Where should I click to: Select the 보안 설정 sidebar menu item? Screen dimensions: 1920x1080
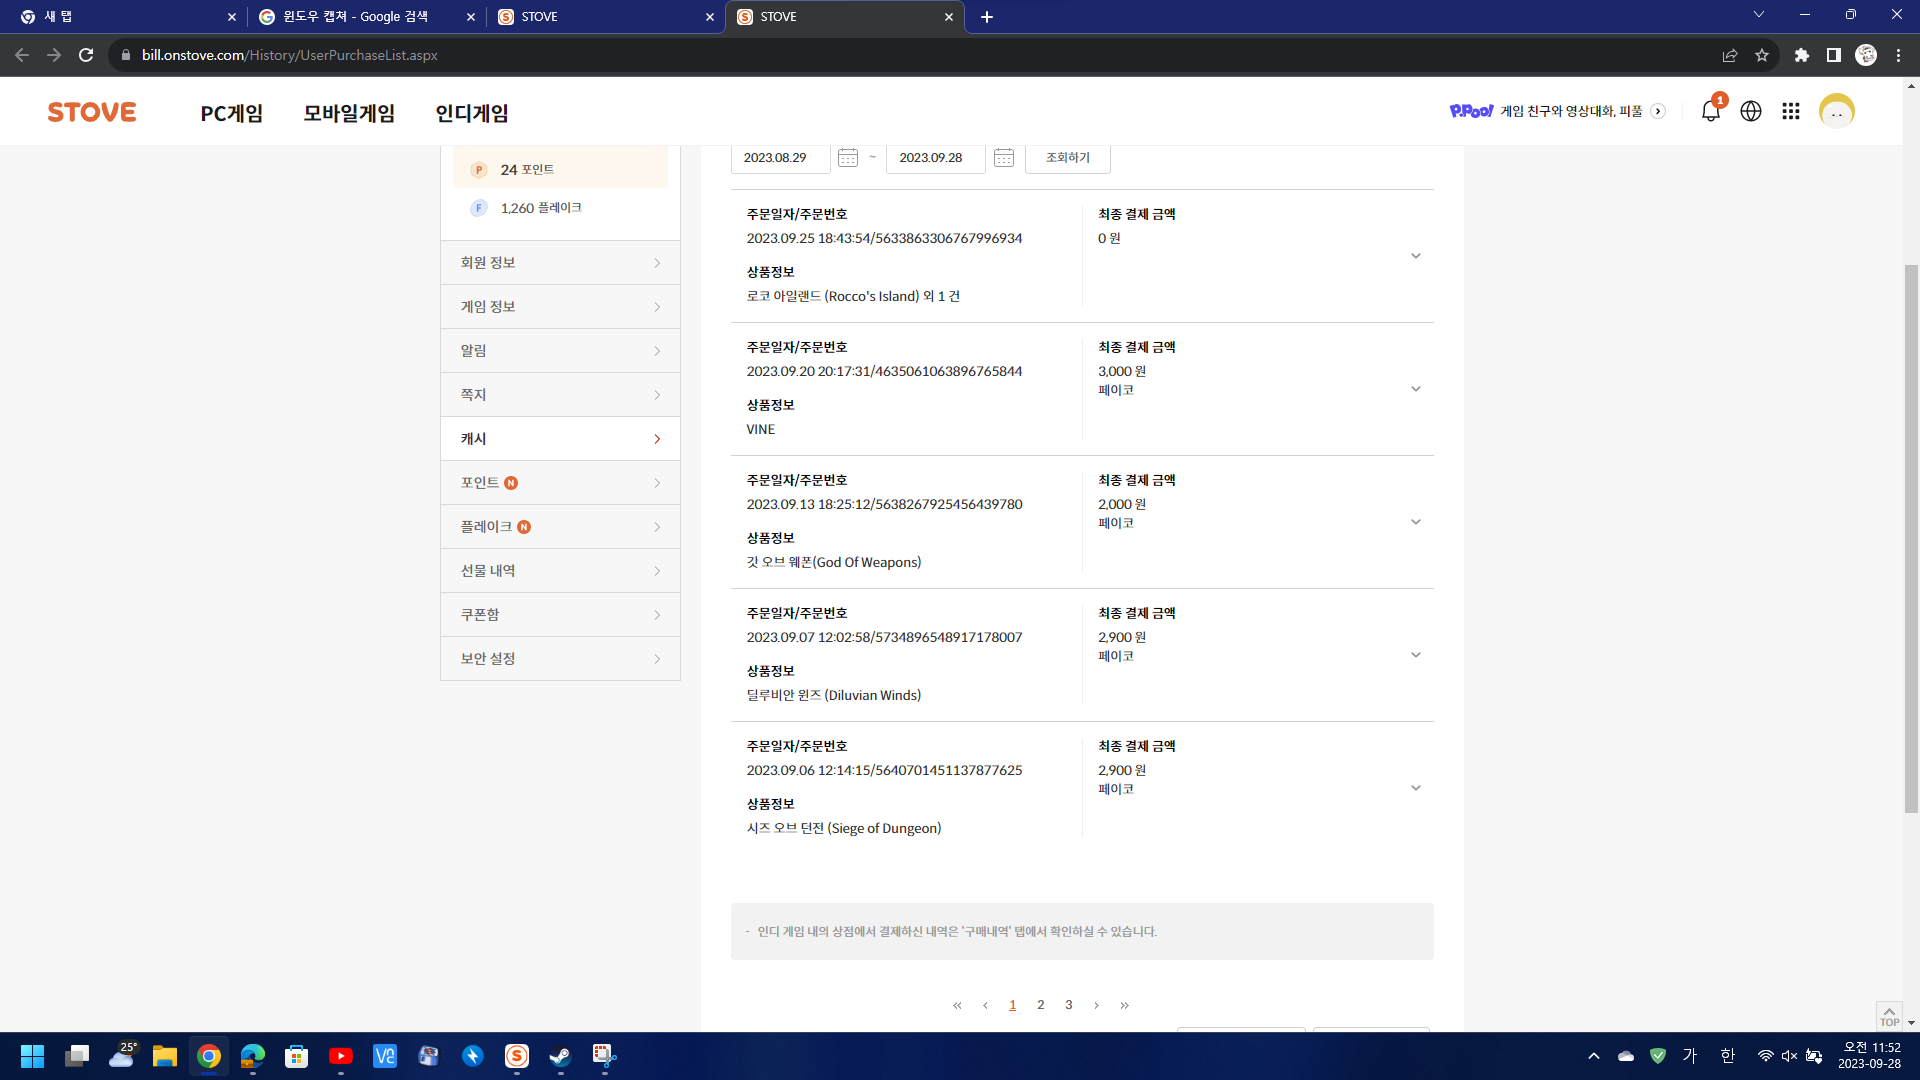click(x=560, y=659)
